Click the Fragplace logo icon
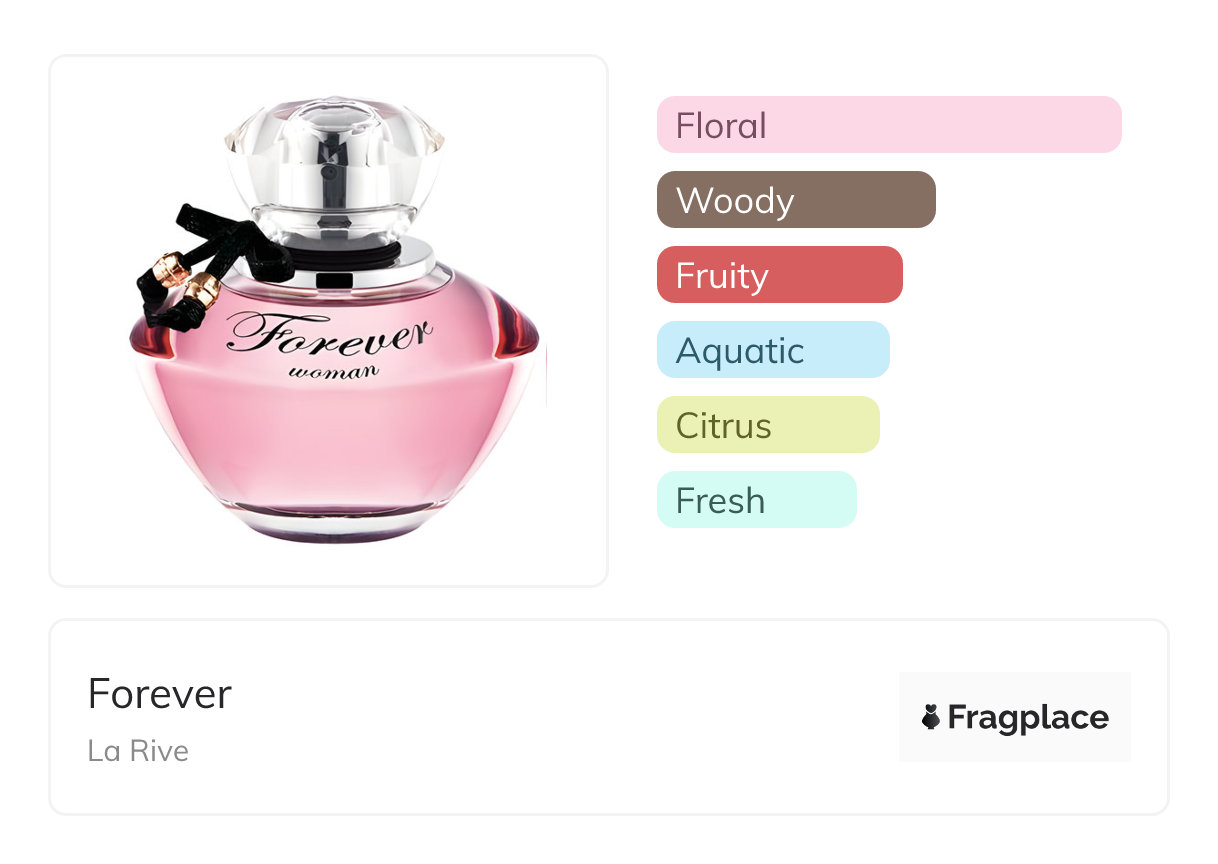 931,717
